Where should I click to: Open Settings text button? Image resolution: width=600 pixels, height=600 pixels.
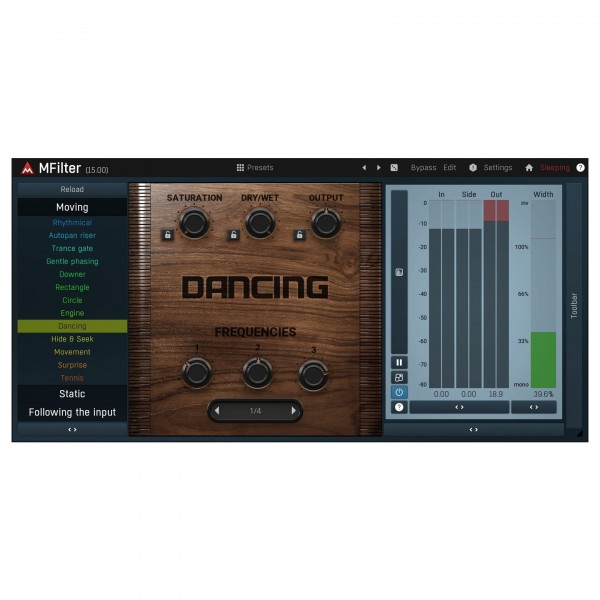point(498,168)
